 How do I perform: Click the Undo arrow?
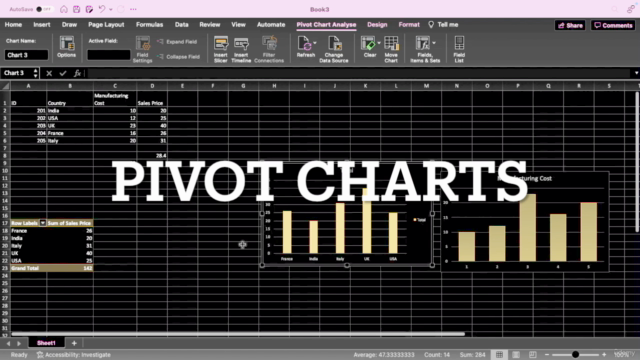coord(102,9)
